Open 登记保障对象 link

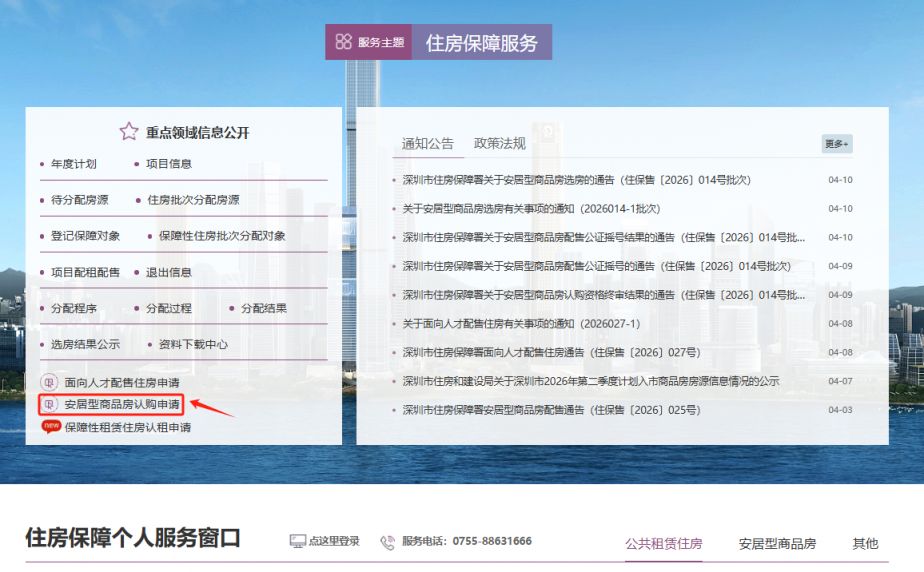pyautogui.click(x=85, y=236)
